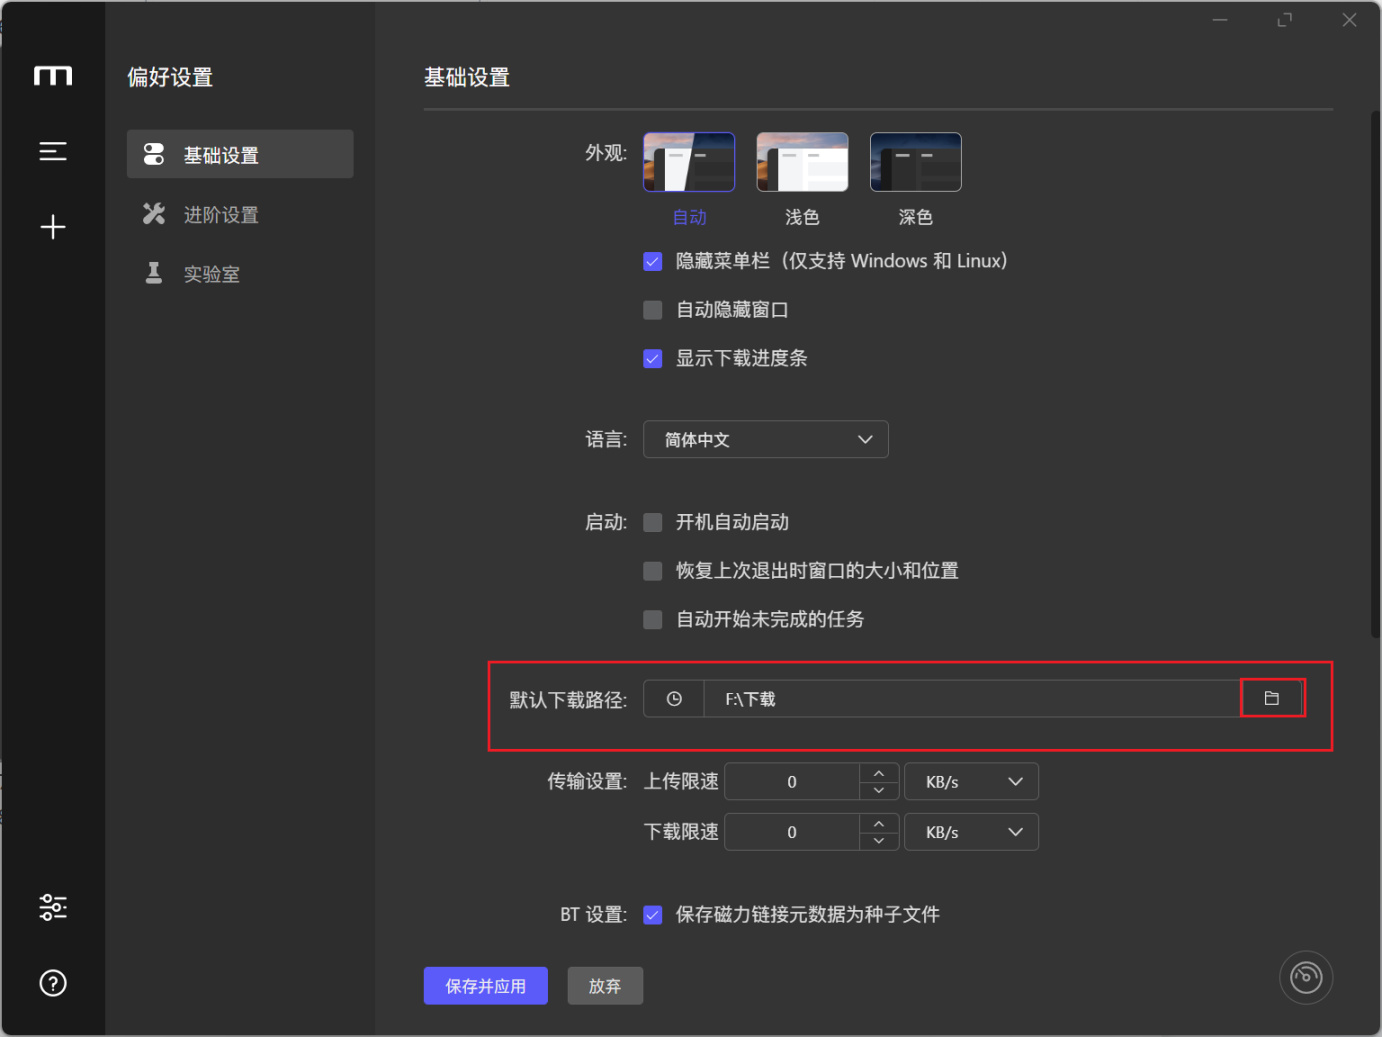Image resolution: width=1382 pixels, height=1037 pixels.
Task: Open 基础设置 preferences section
Action: click(240, 154)
